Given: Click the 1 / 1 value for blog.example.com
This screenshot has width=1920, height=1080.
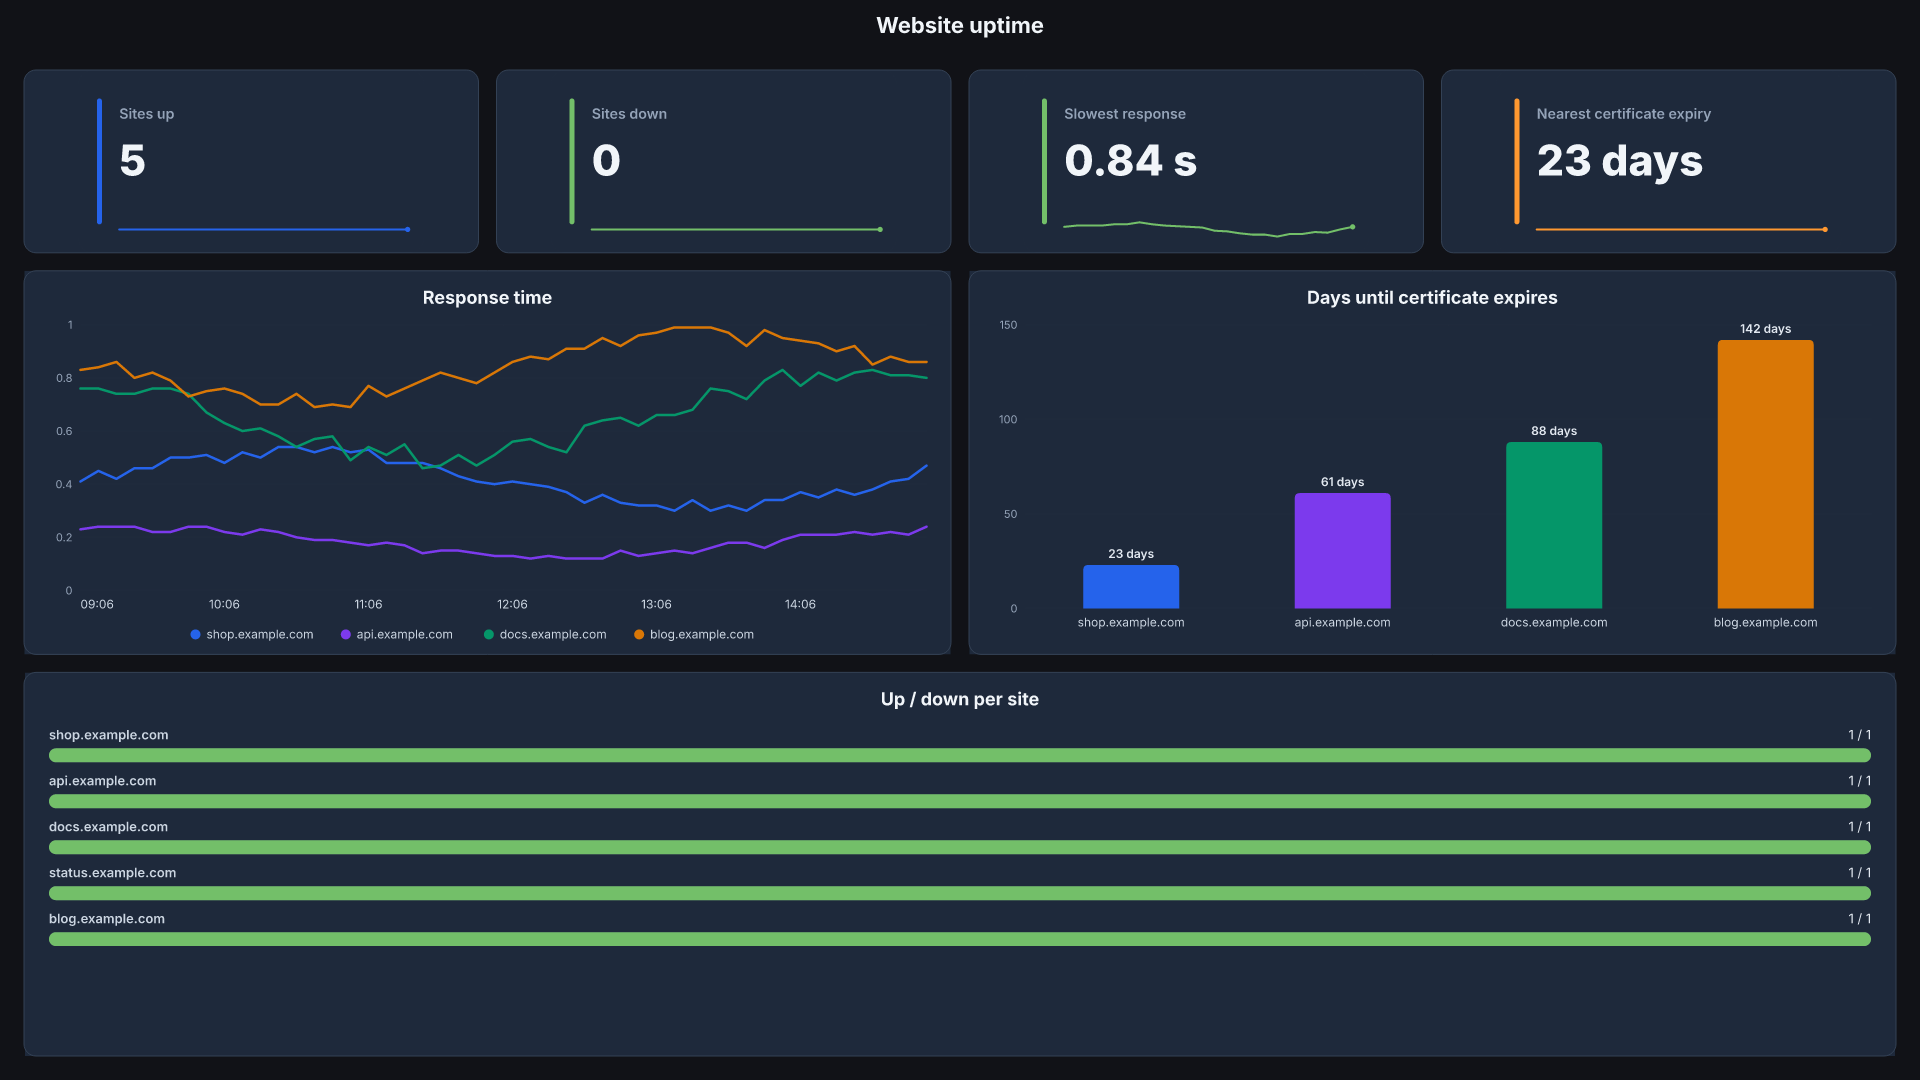Looking at the screenshot, I should [1859, 919].
